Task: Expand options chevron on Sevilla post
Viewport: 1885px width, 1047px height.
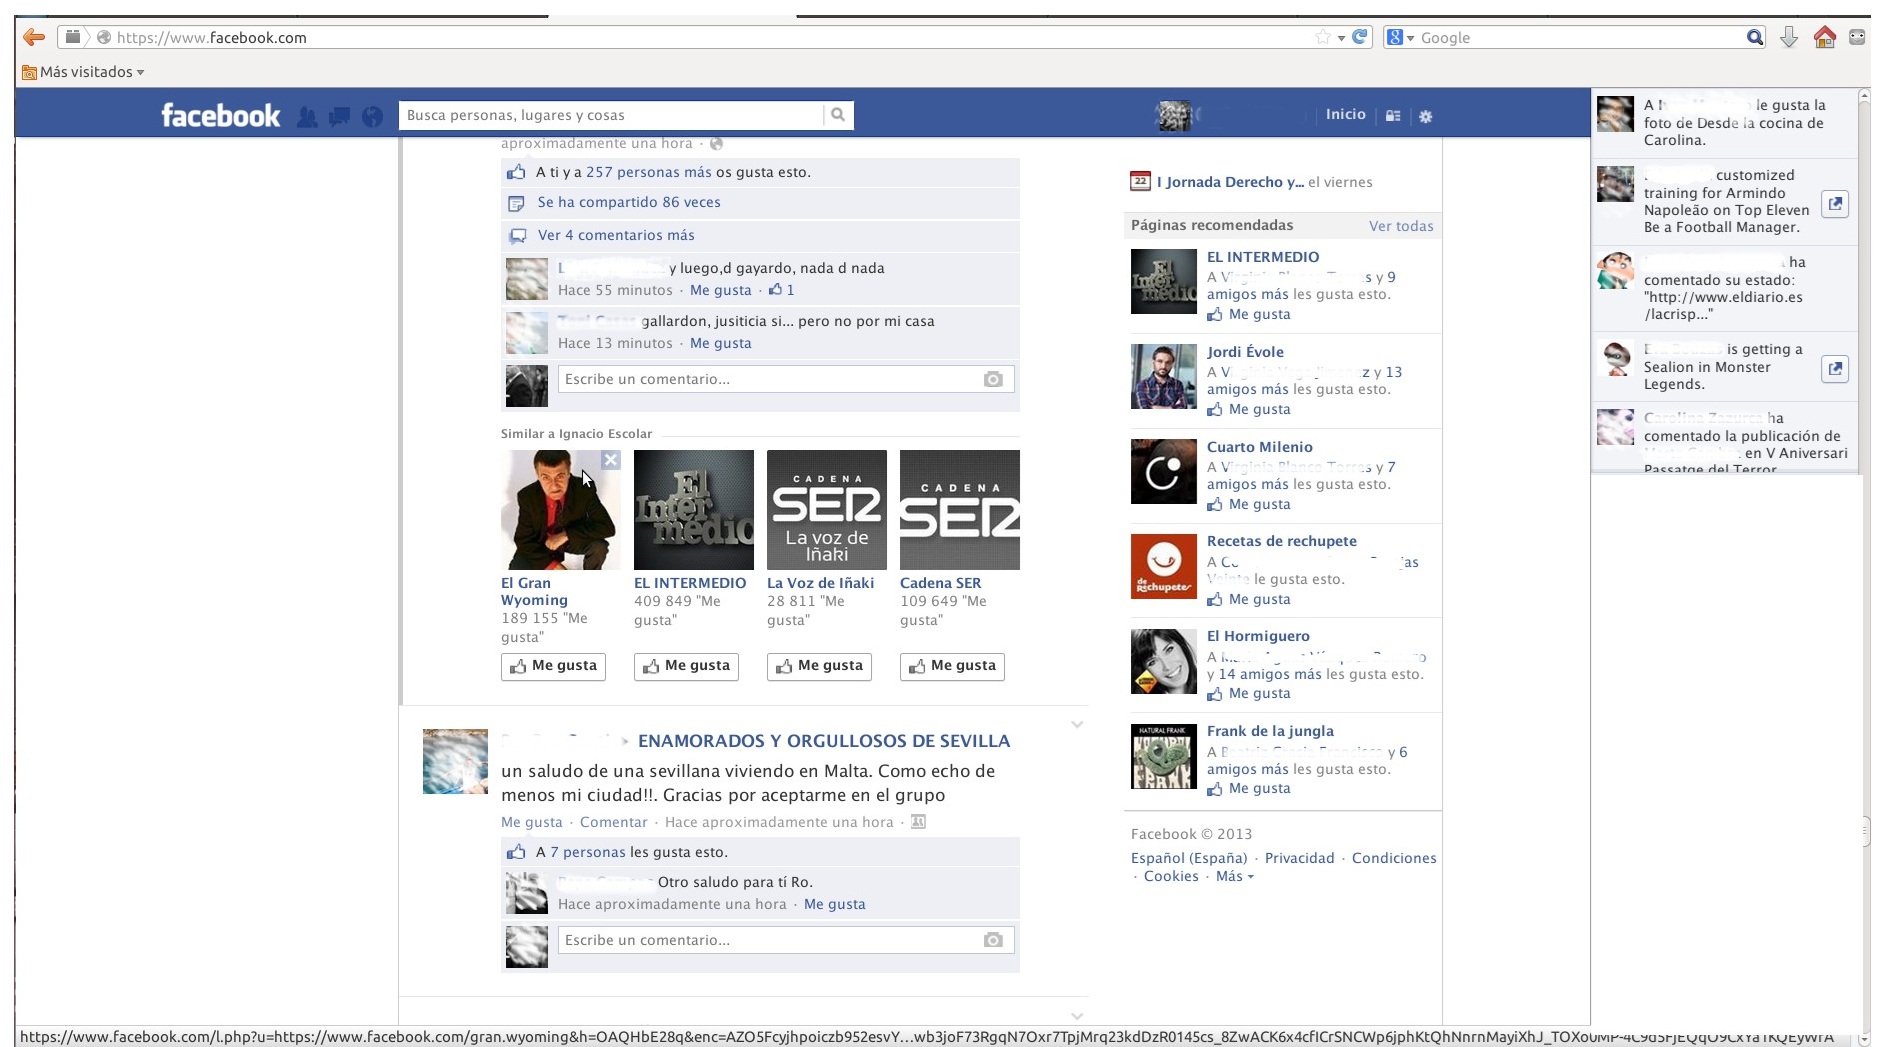Action: coord(1077,725)
